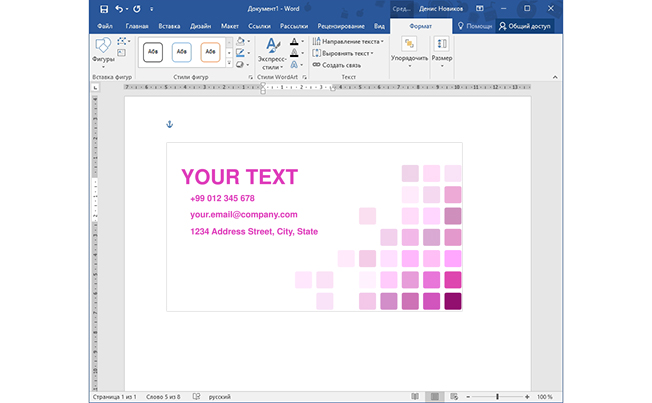Open the Экспресс-стили WordArt menu
Viewport: 652px width, 403px height.
click(x=272, y=53)
